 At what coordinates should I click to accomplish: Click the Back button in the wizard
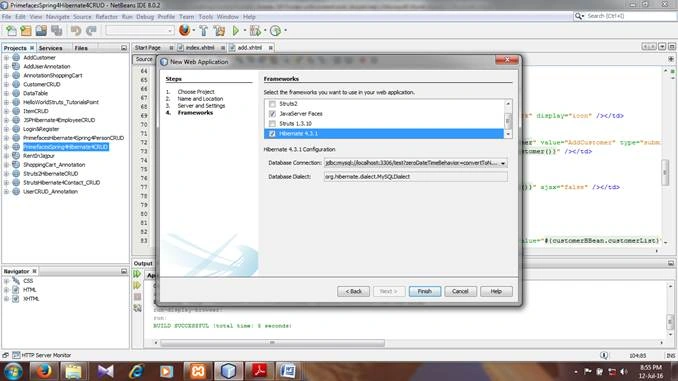[353, 291]
